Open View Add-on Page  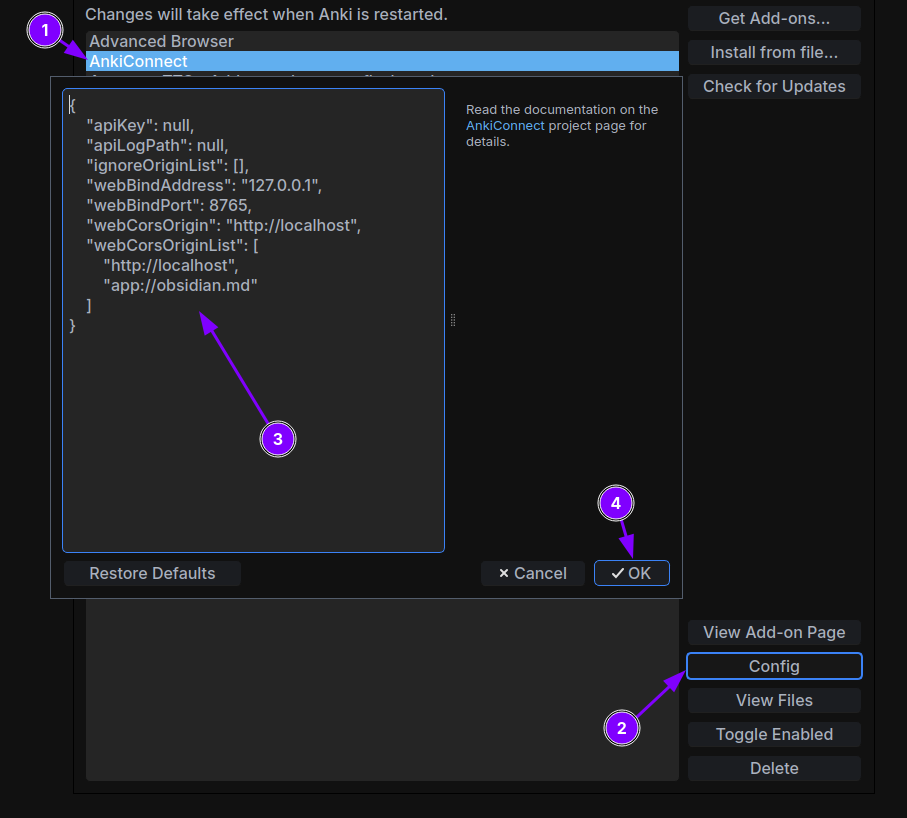click(x=773, y=632)
